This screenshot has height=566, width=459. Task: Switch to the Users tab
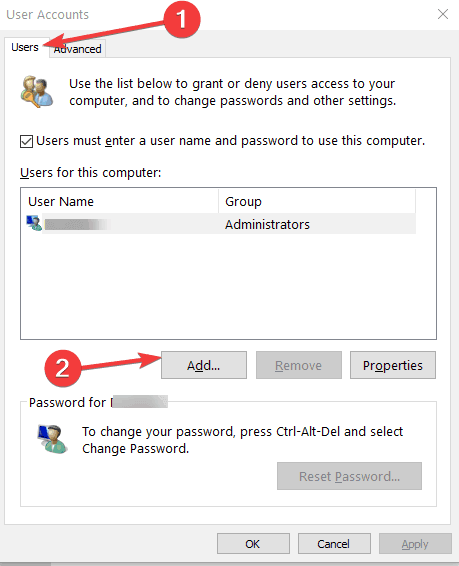(25, 47)
